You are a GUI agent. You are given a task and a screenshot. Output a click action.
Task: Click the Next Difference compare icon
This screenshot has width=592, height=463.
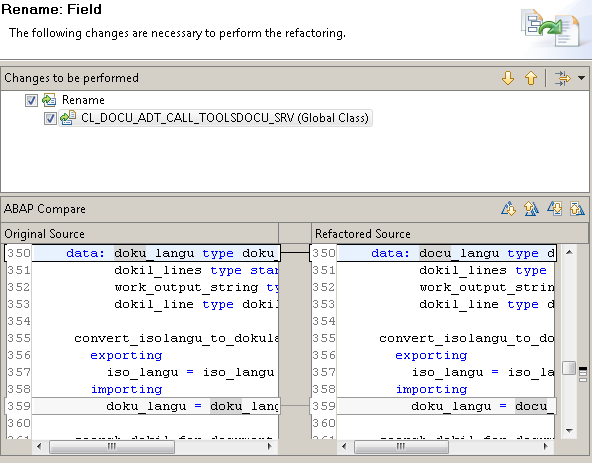pos(508,208)
